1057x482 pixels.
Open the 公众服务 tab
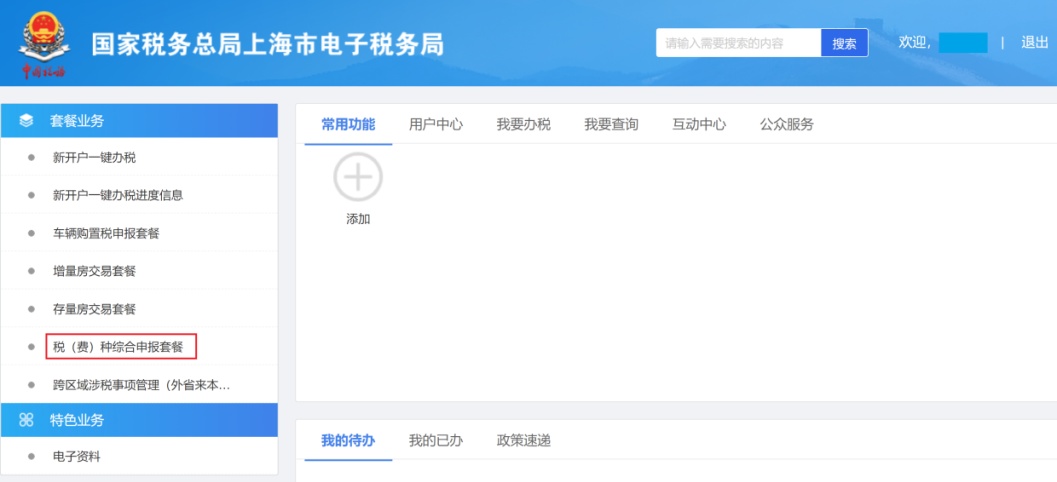787,125
